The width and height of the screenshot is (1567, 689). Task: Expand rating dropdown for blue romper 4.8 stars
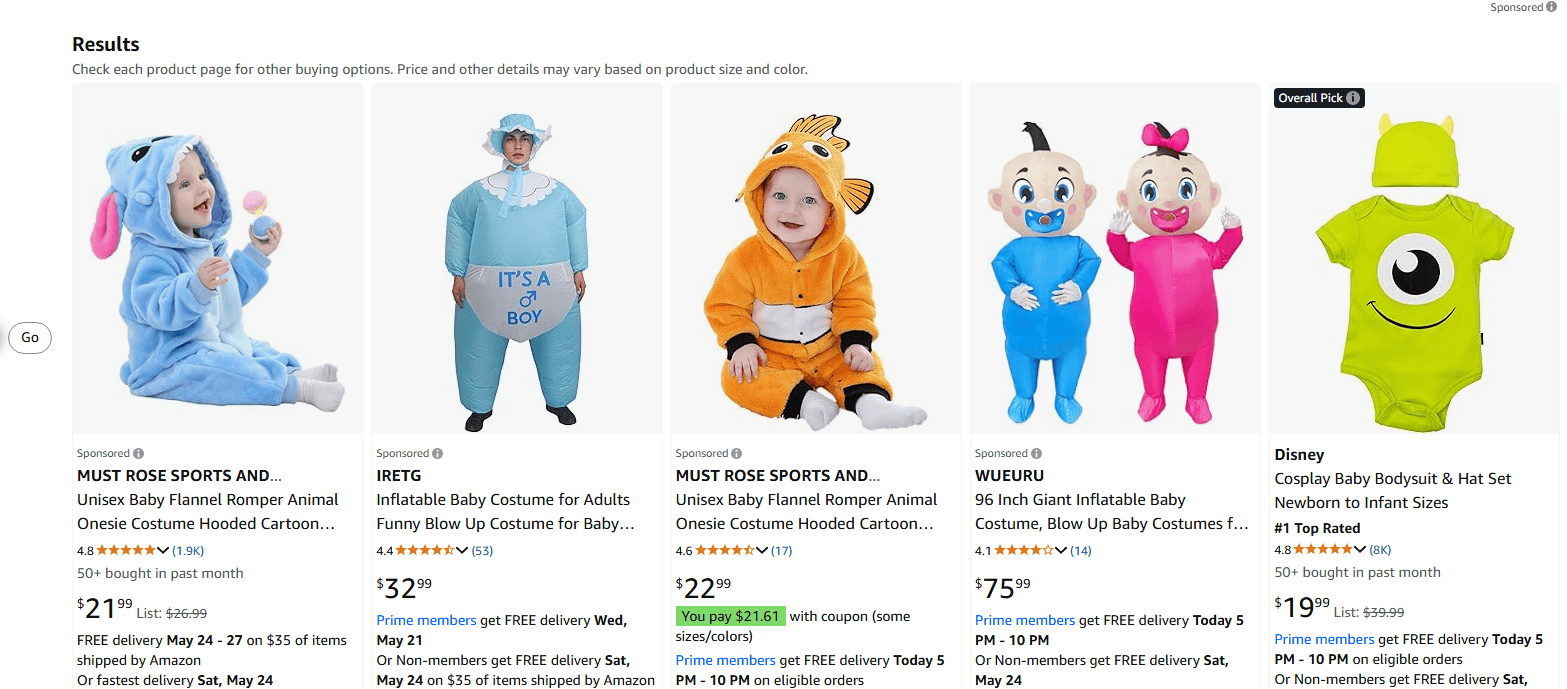pos(163,550)
